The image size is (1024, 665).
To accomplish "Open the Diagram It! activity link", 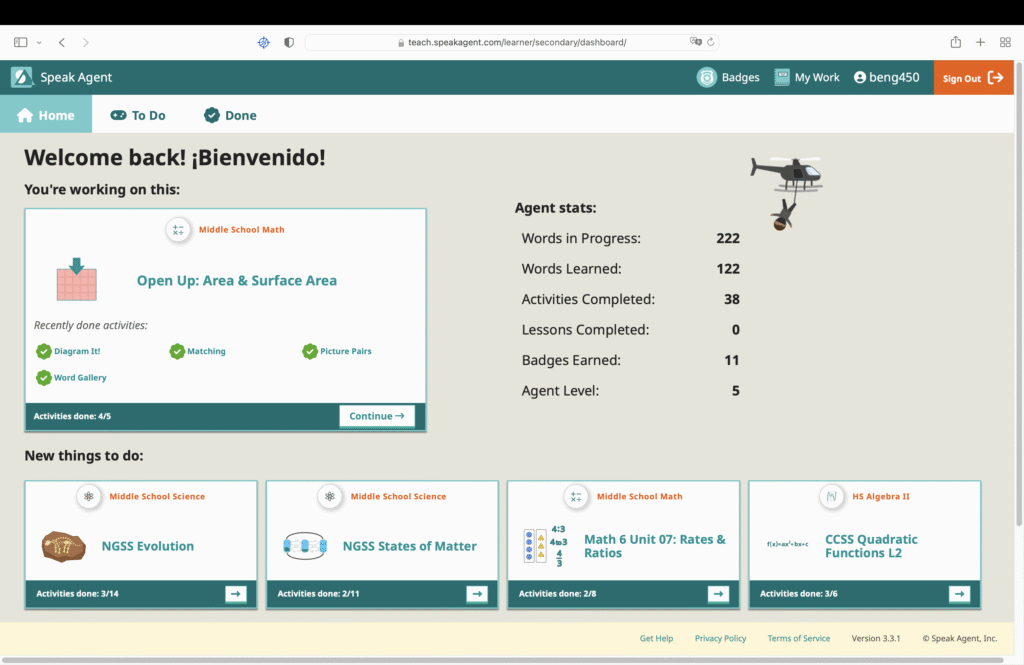I will click(77, 351).
